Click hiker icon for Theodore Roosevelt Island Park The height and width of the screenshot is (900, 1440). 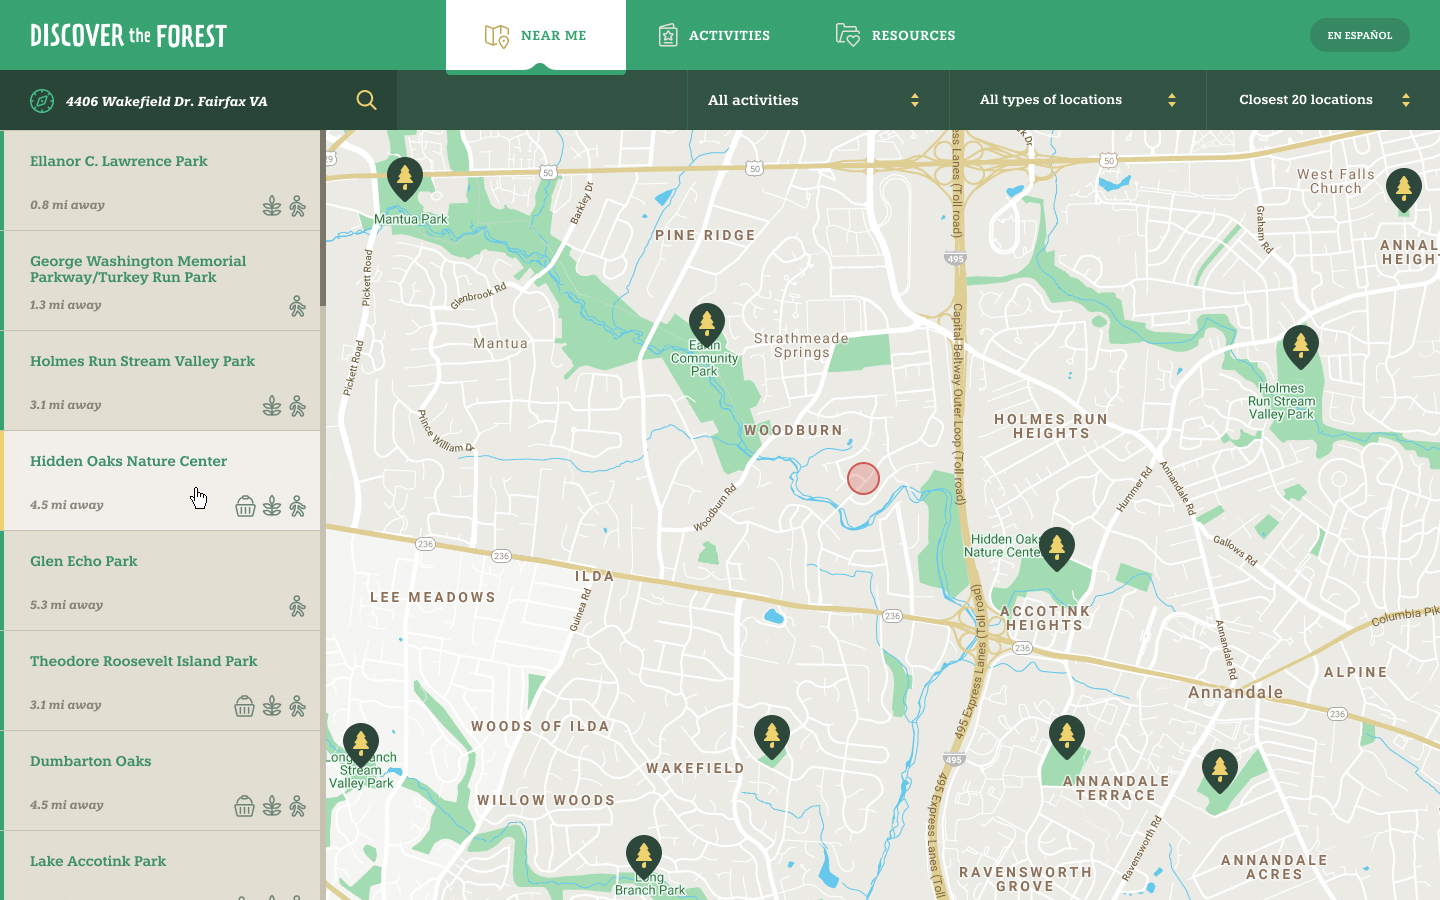click(x=297, y=706)
